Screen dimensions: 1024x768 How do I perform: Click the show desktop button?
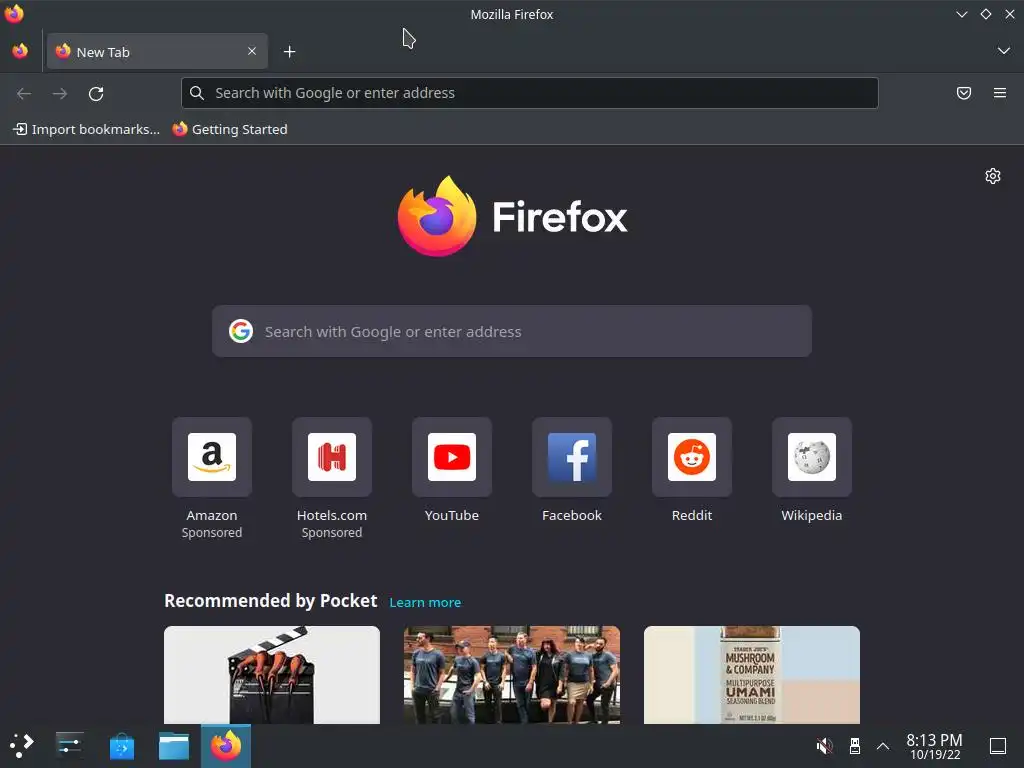click(x=998, y=745)
